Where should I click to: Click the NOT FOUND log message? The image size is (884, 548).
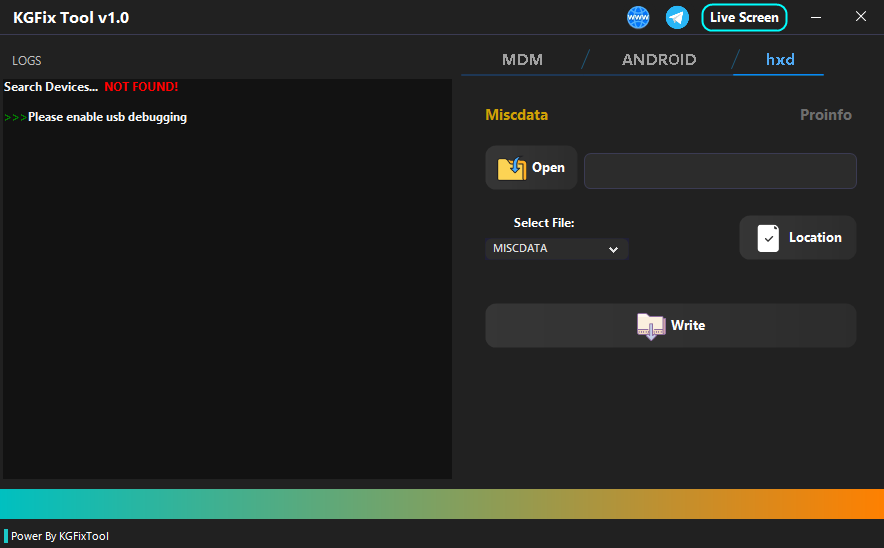[x=141, y=87]
